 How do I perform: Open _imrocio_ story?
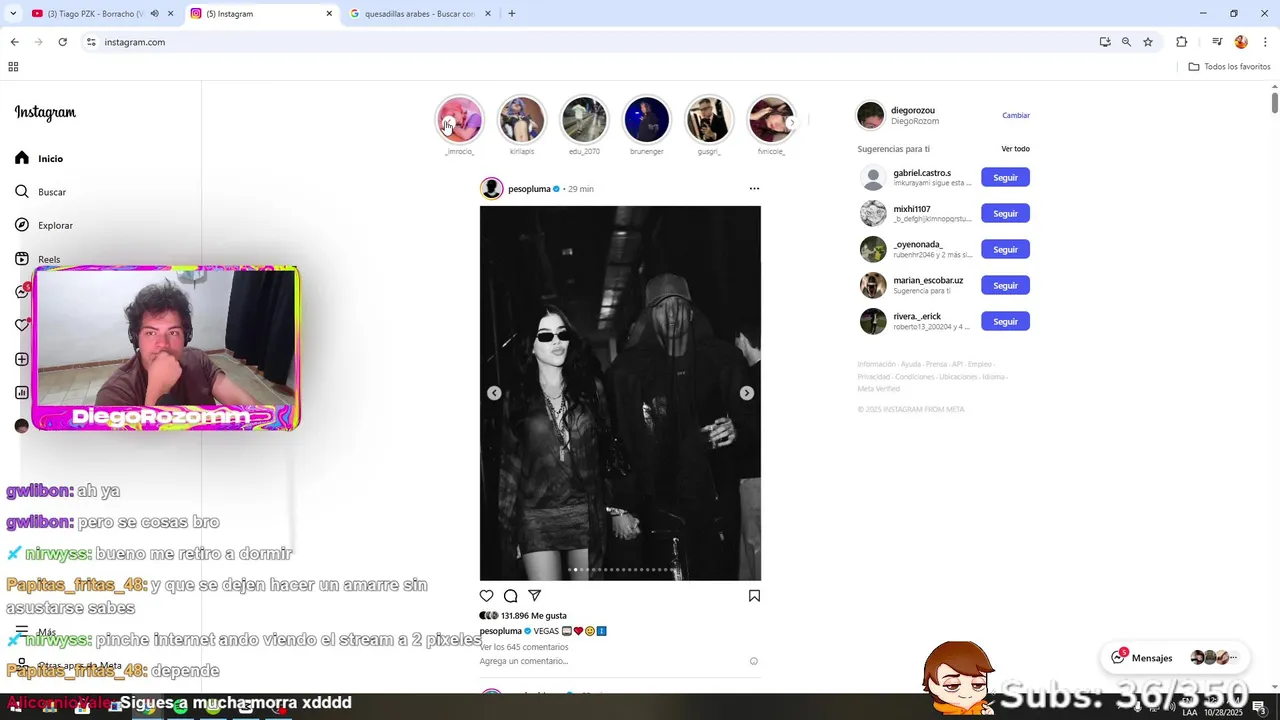[460, 120]
